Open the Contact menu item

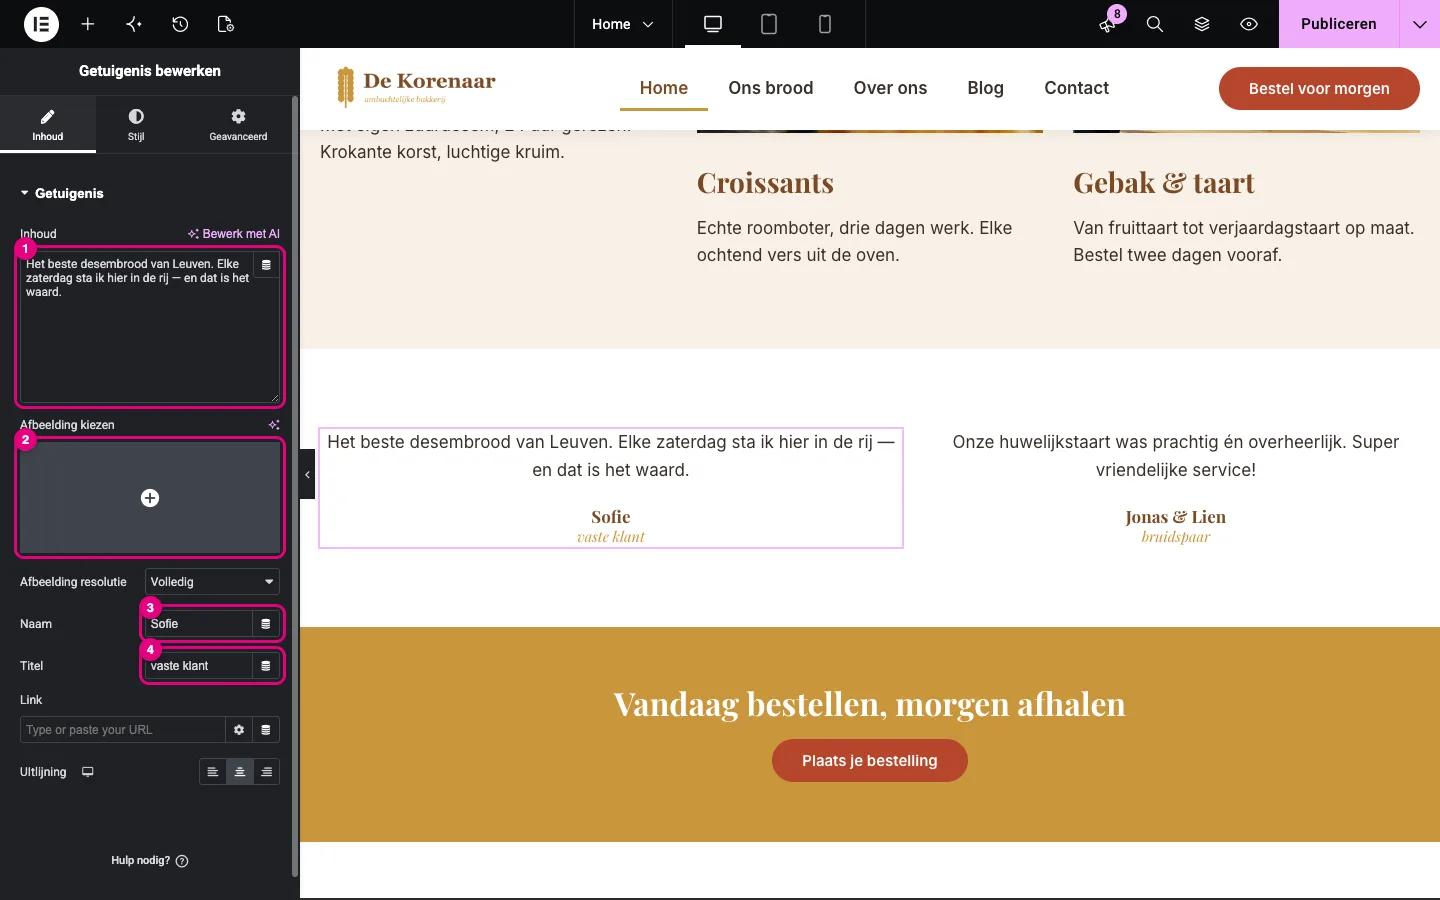1076,88
